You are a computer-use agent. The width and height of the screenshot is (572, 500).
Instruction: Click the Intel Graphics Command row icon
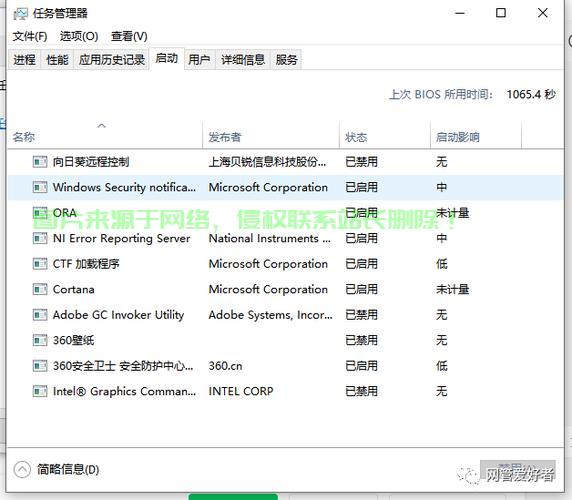[40, 391]
